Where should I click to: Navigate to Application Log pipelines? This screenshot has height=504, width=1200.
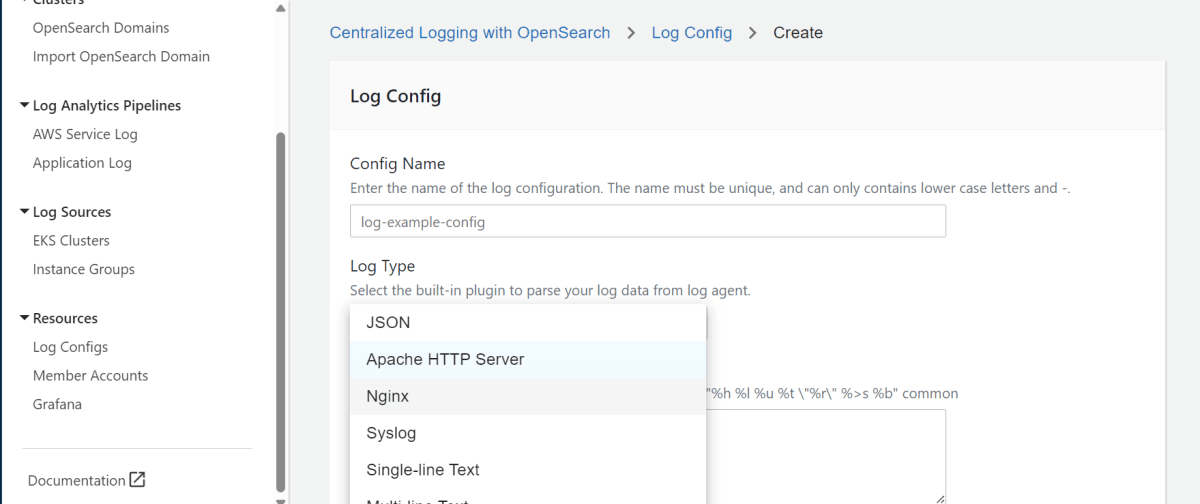click(82, 163)
